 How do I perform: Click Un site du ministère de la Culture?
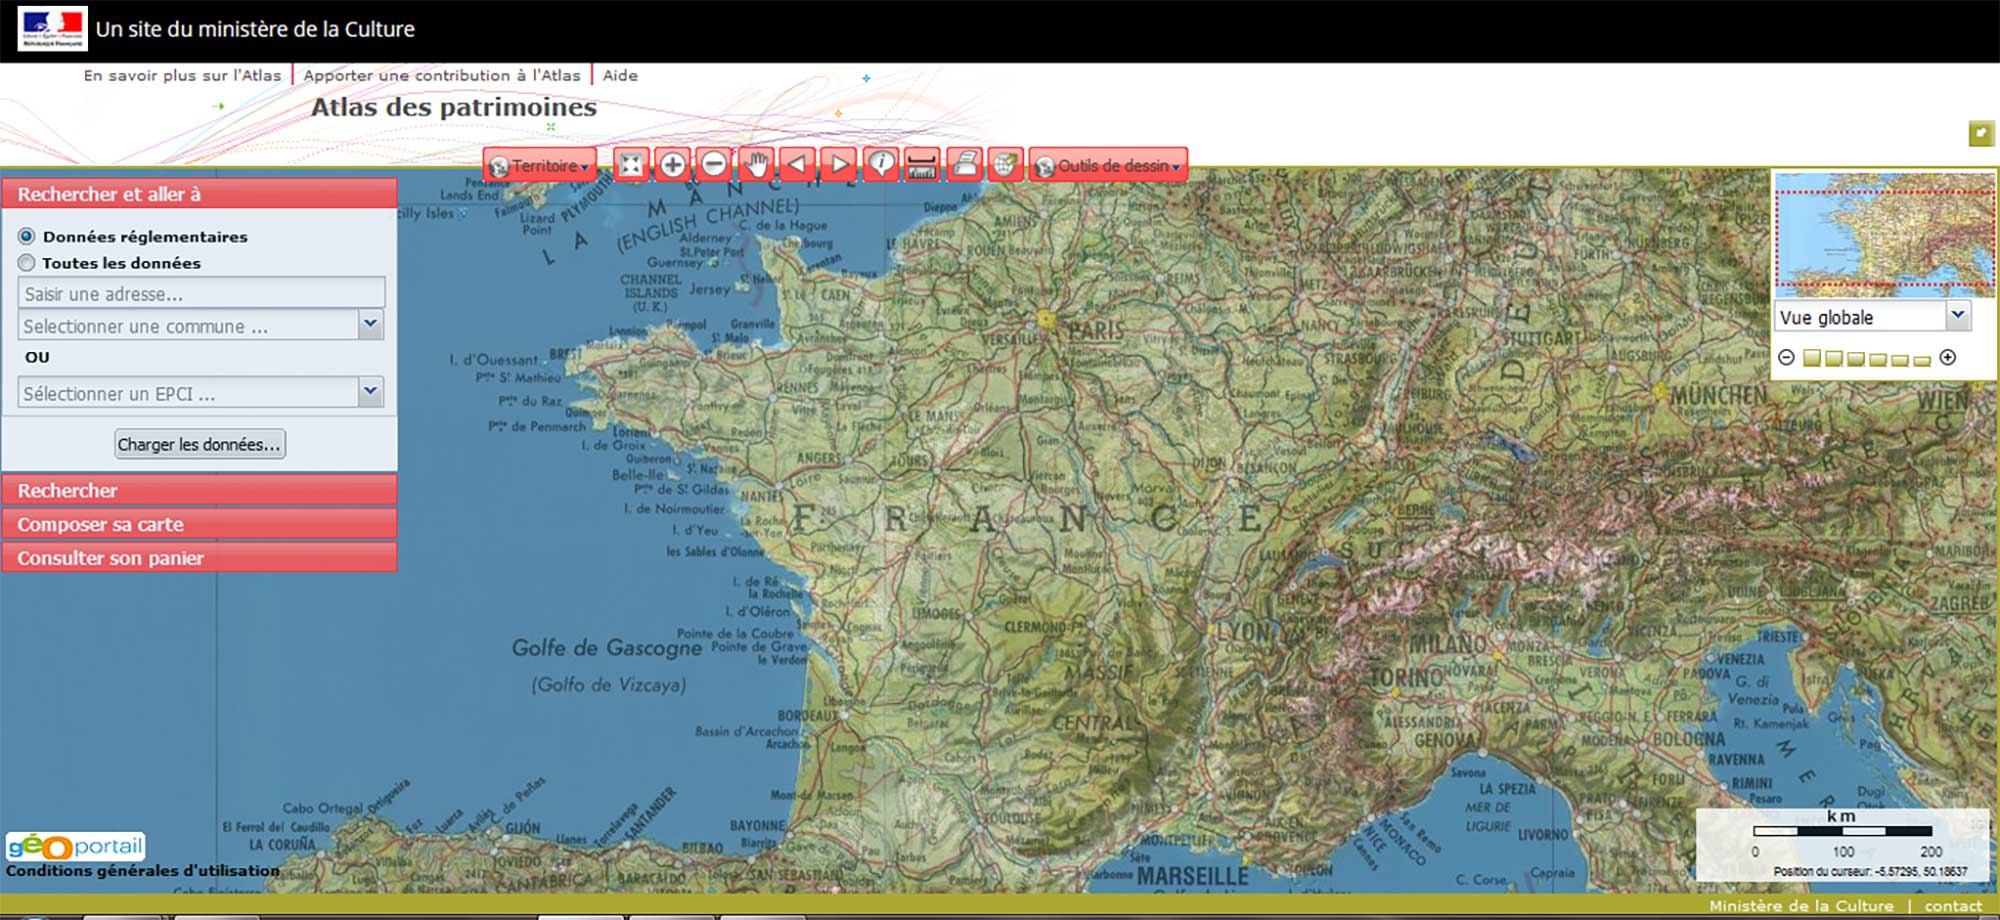coord(255,29)
